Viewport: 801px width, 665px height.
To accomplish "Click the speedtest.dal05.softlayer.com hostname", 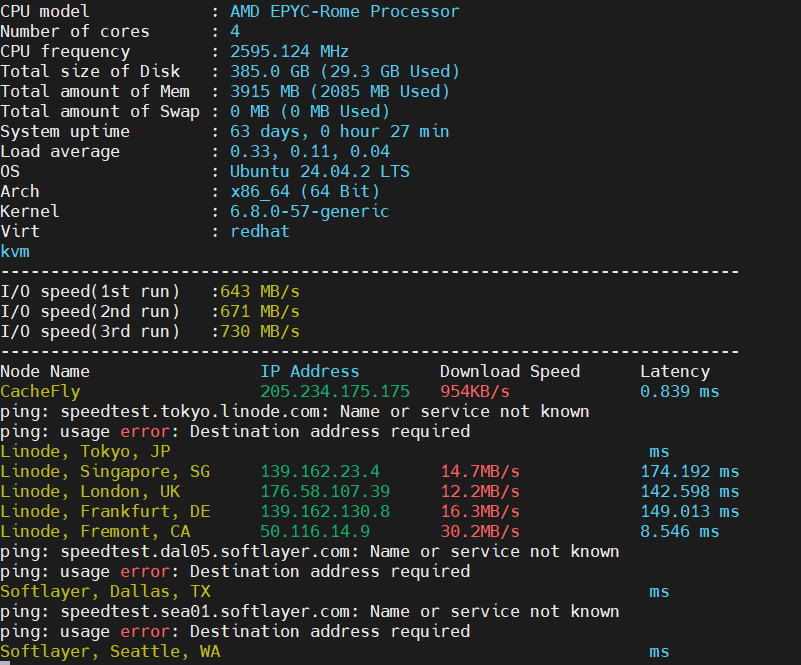I will pos(194,552).
